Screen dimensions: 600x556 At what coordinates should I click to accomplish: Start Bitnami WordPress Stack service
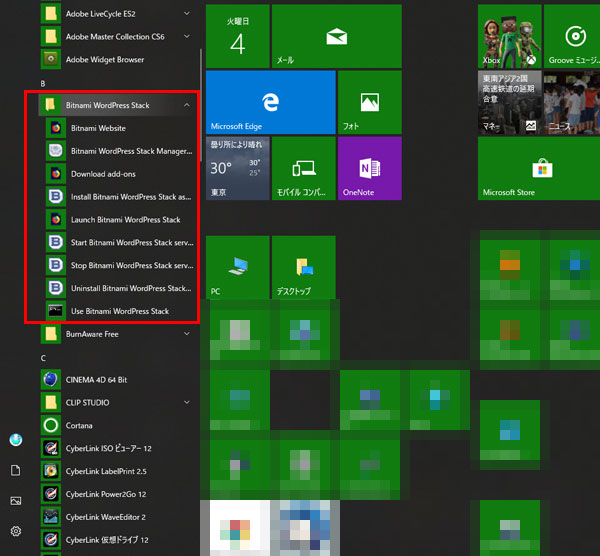coord(119,243)
